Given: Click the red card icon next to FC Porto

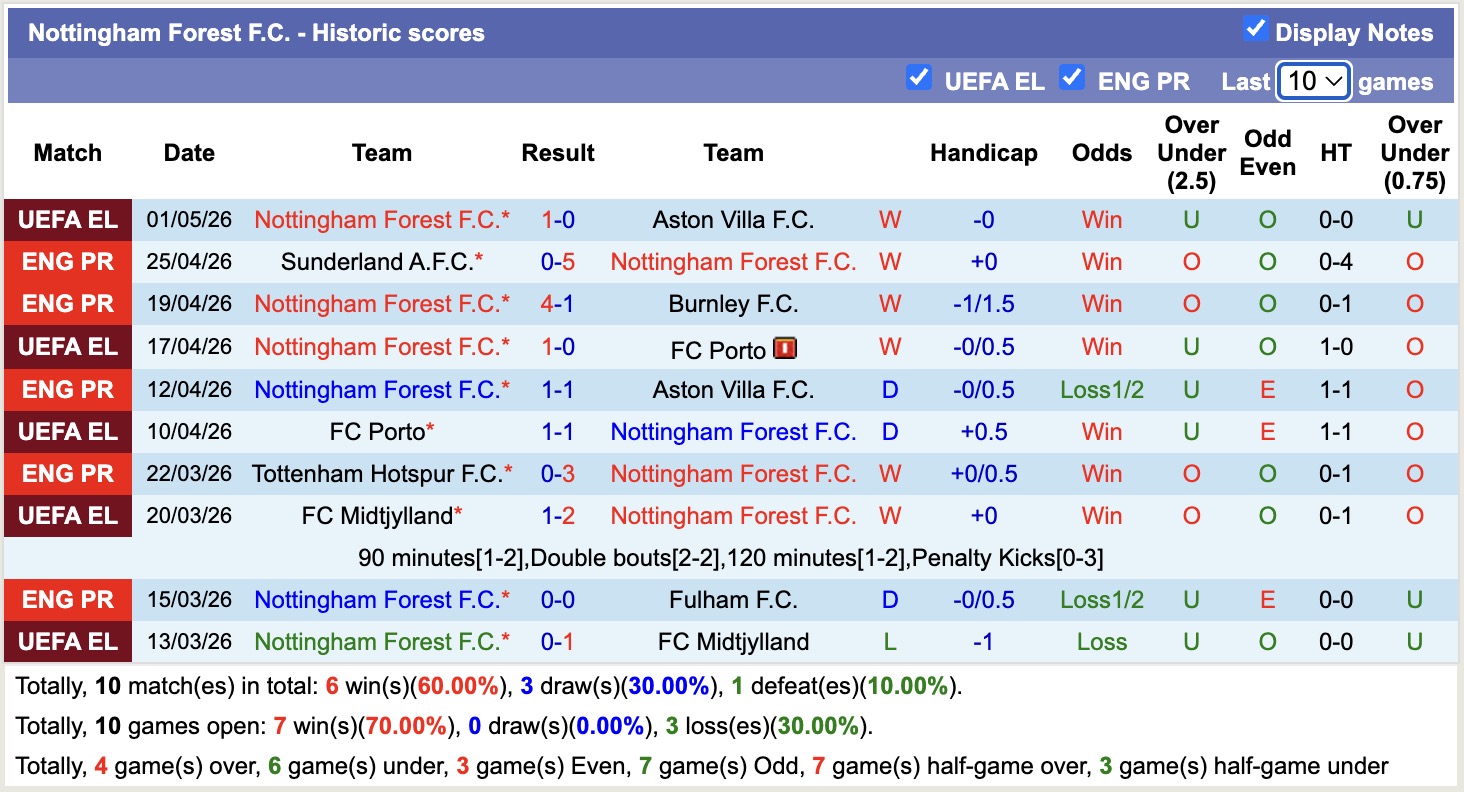Looking at the screenshot, I should [785, 349].
